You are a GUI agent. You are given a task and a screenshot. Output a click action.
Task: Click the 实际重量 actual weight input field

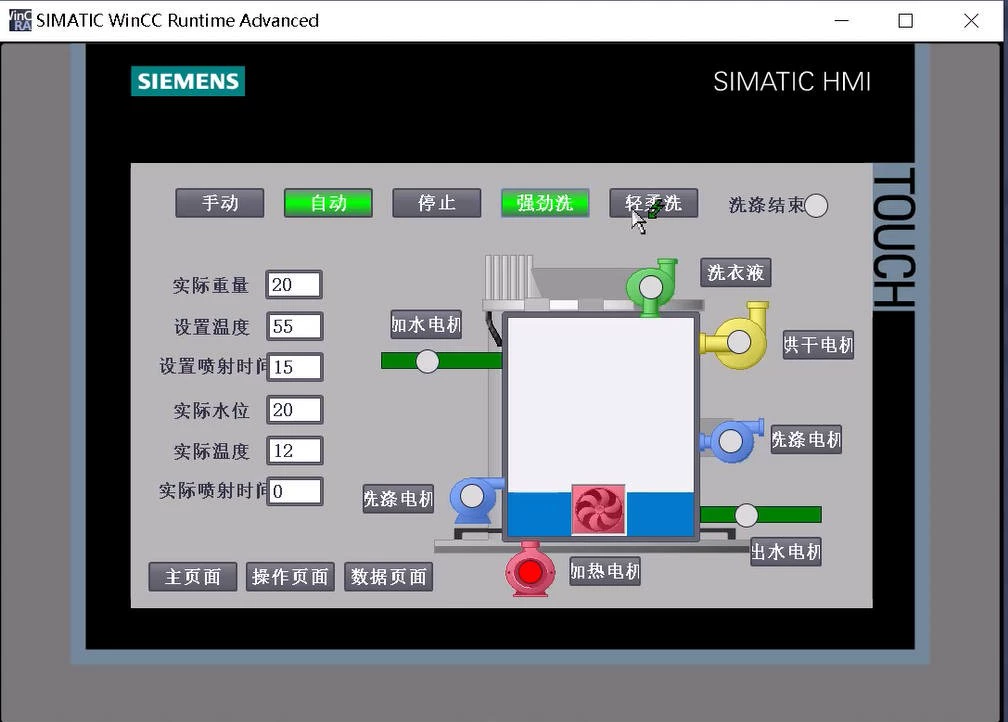coord(293,285)
